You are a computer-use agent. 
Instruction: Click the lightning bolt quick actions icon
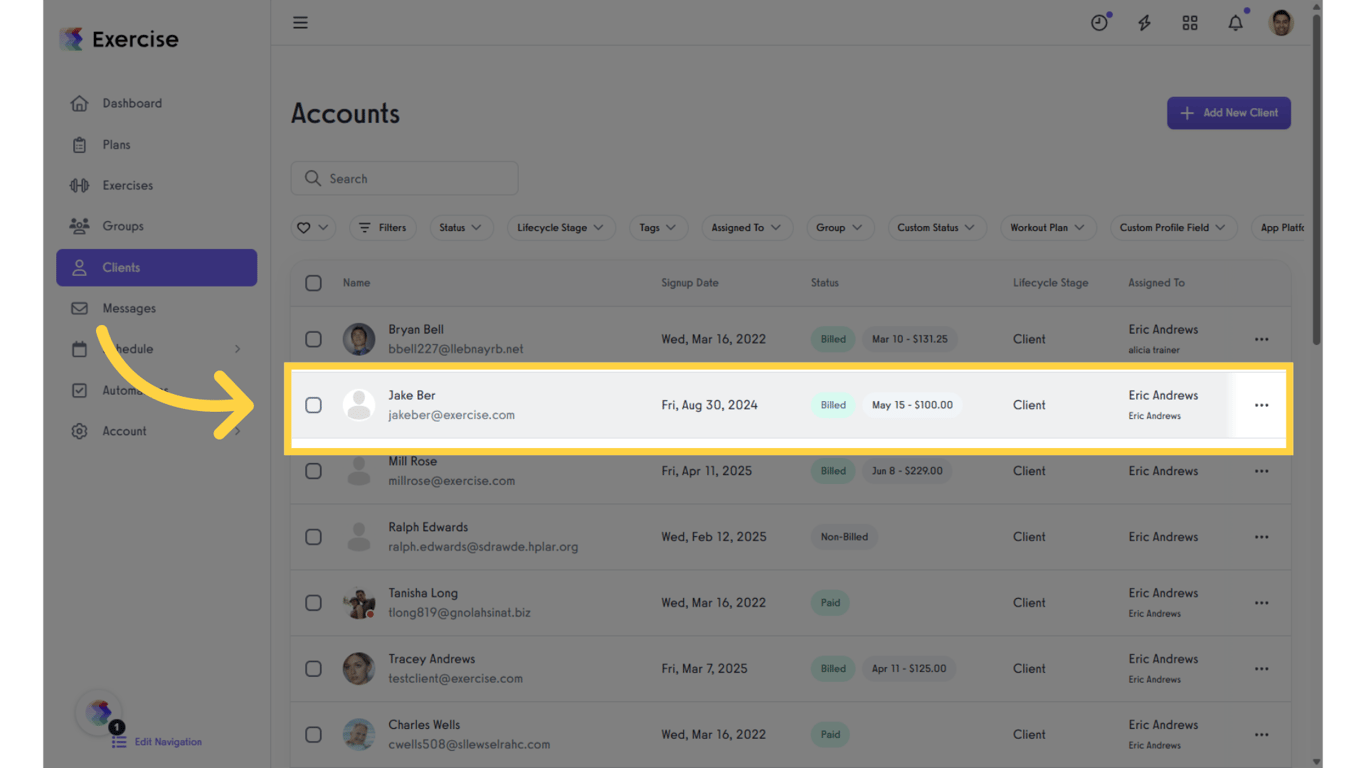pyautogui.click(x=1144, y=22)
